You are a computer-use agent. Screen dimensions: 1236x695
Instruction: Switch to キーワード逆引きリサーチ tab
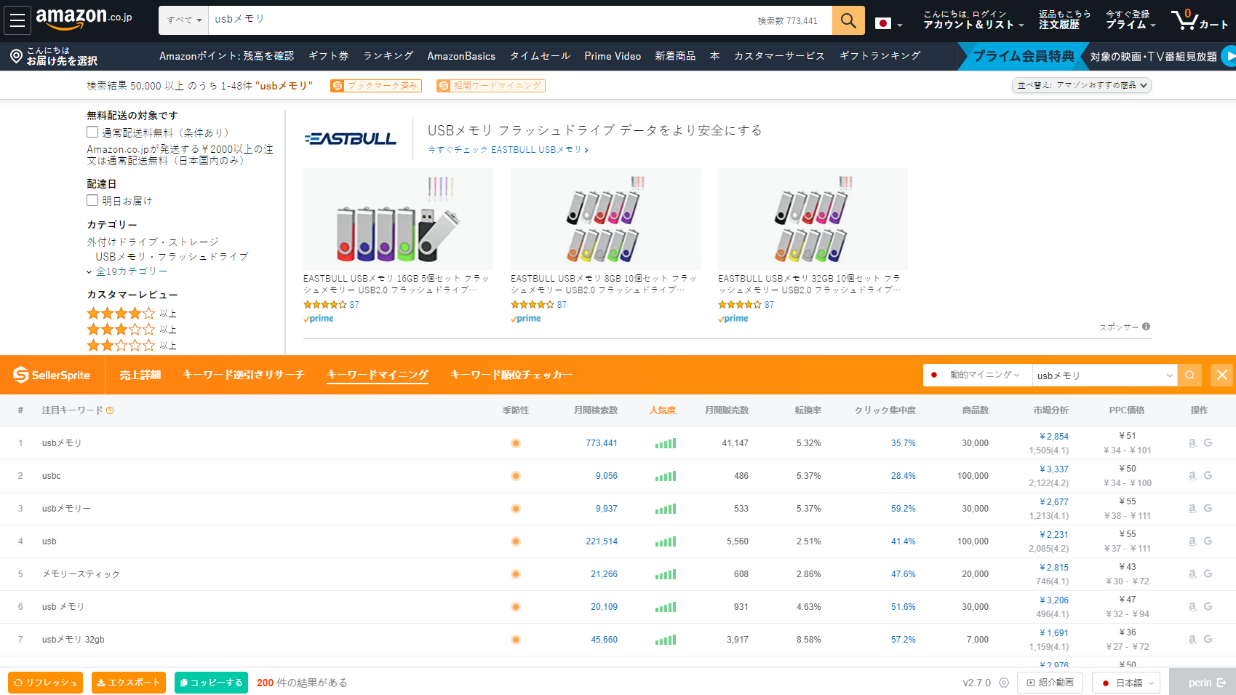[x=243, y=375]
